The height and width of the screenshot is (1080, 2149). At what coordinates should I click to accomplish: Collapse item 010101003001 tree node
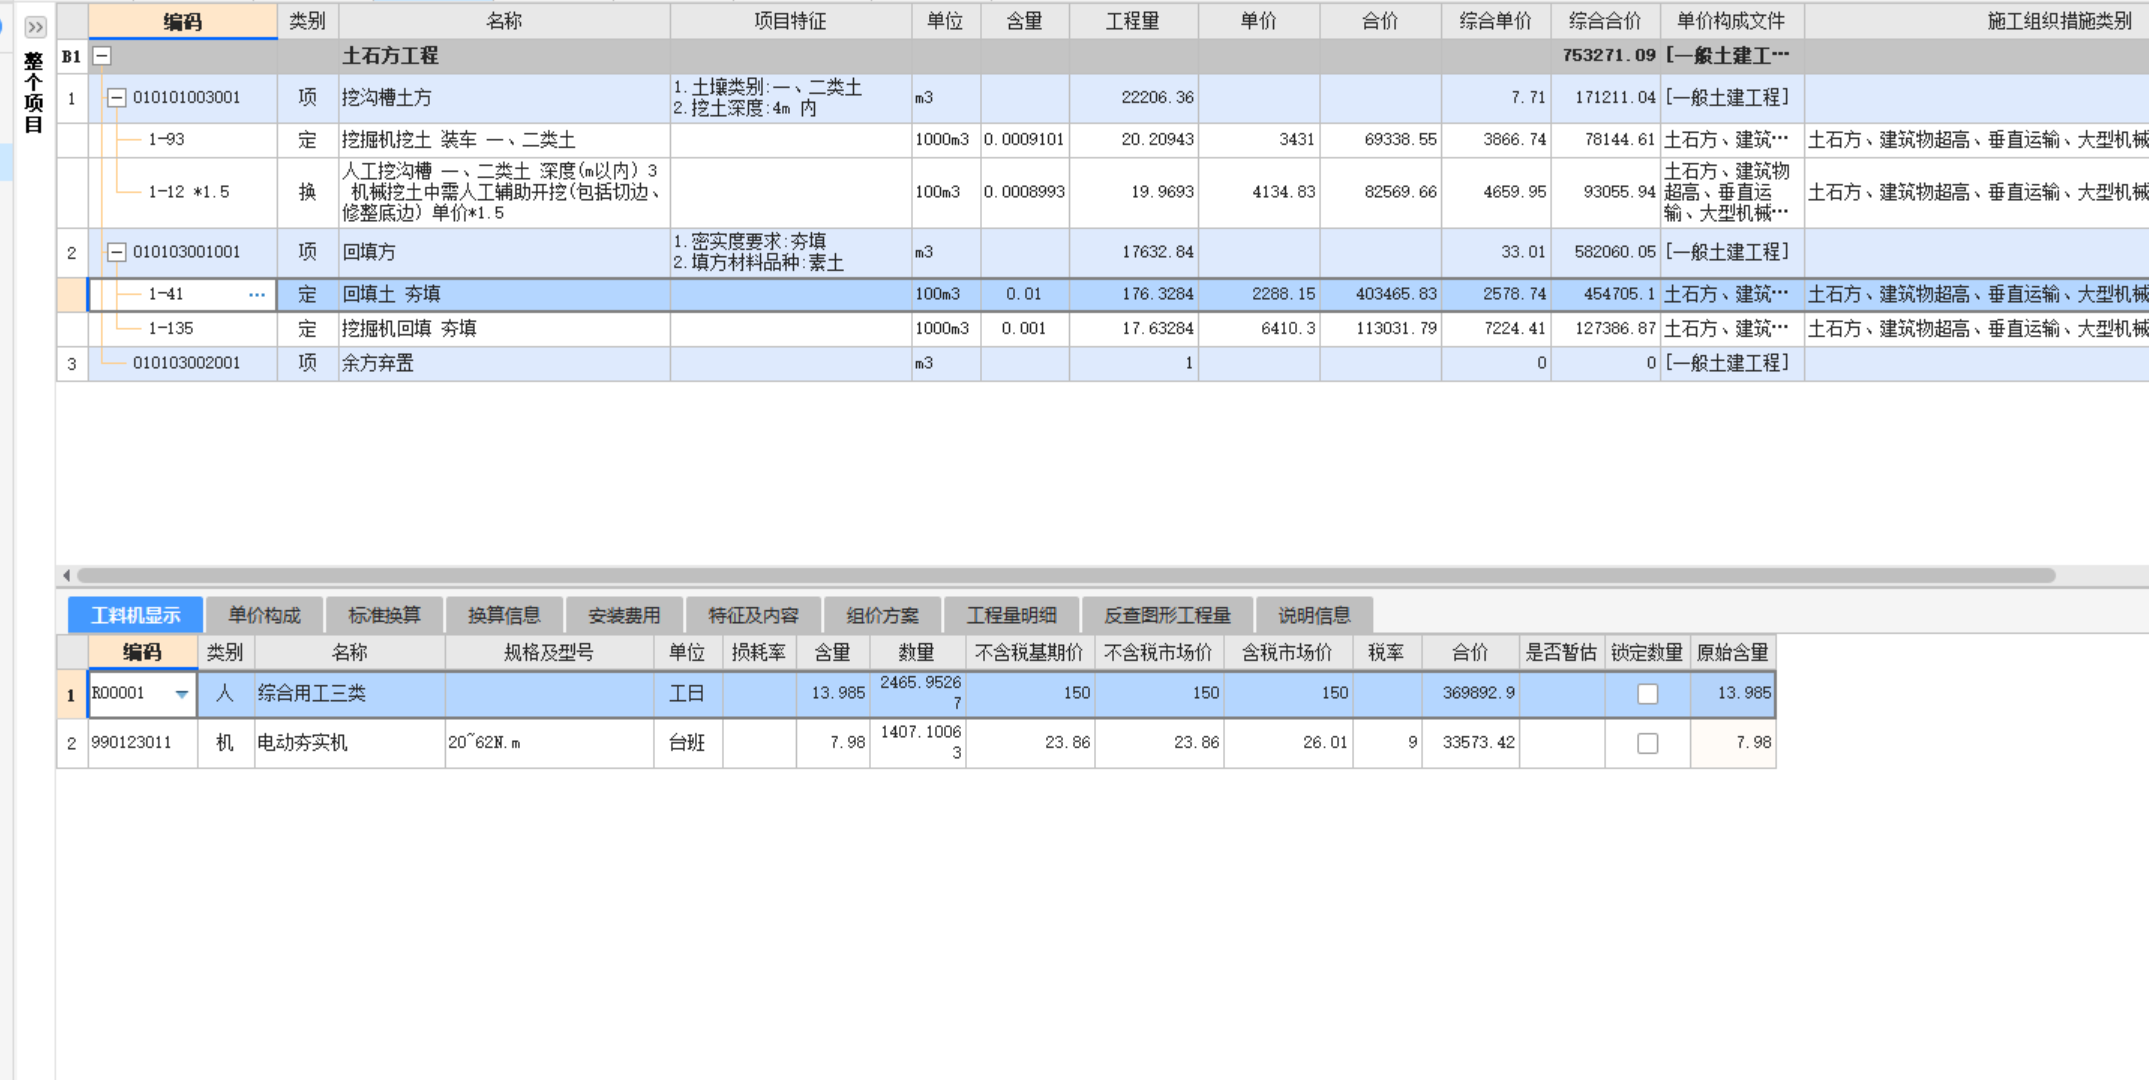117,98
